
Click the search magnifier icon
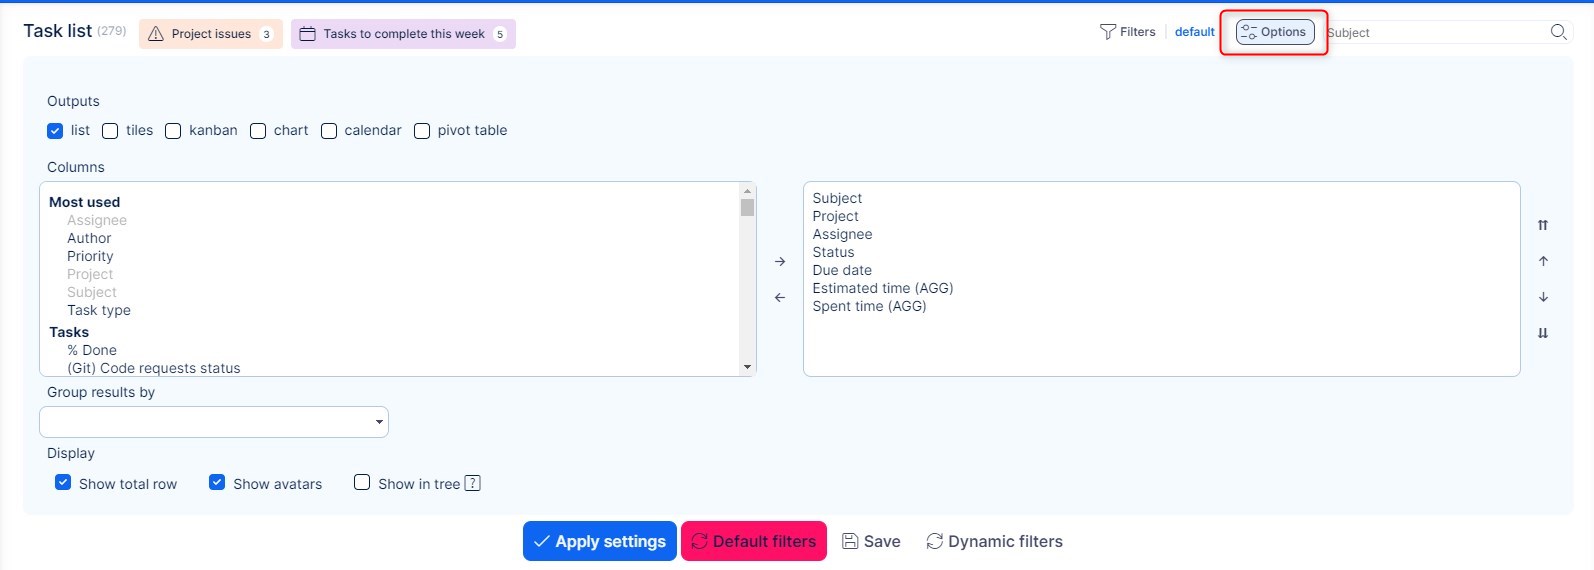1558,32
